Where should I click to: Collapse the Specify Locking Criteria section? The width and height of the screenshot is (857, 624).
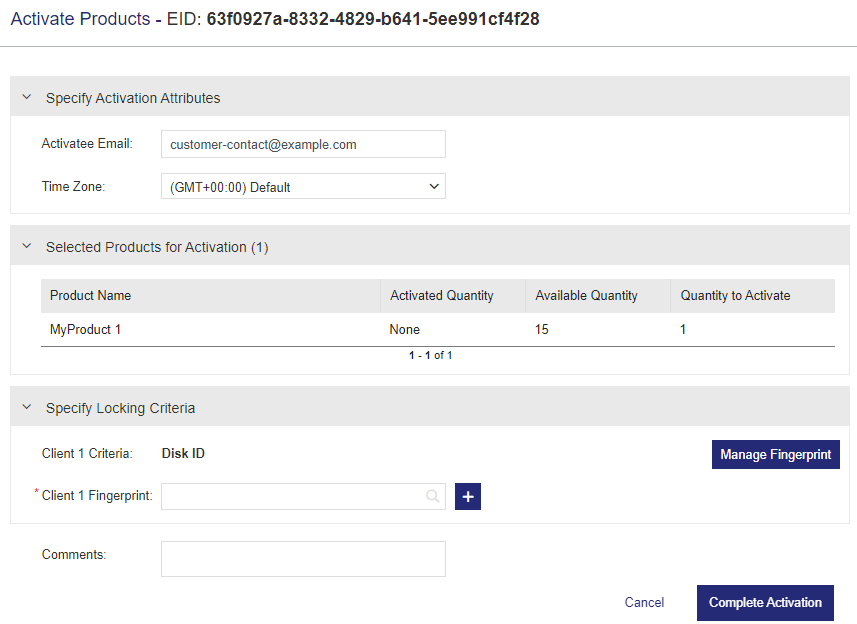click(26, 408)
